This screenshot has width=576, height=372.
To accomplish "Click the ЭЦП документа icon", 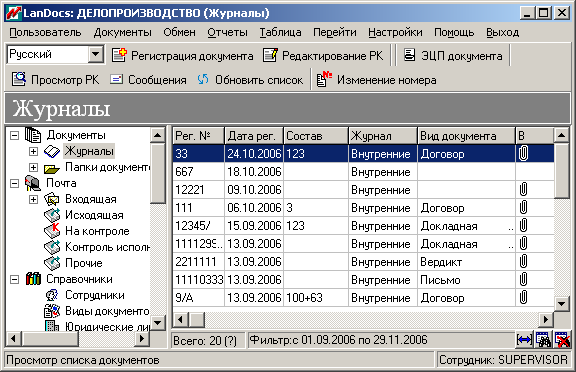I will coord(410,55).
